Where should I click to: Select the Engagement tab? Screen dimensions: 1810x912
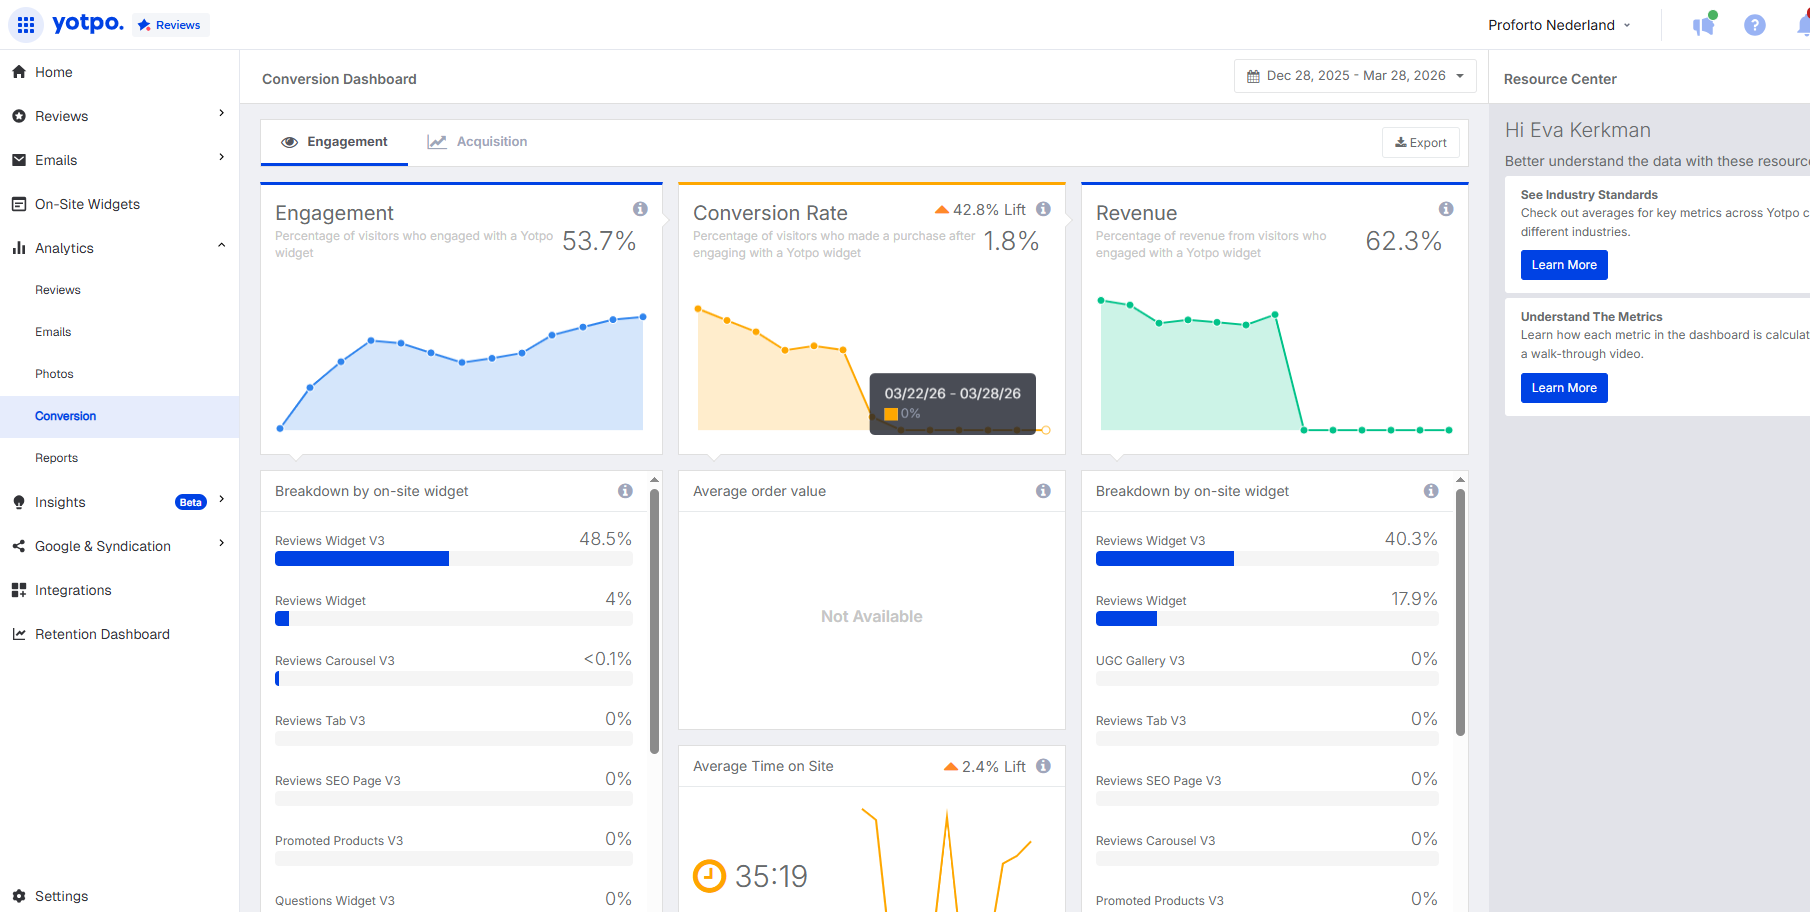pyautogui.click(x=334, y=142)
